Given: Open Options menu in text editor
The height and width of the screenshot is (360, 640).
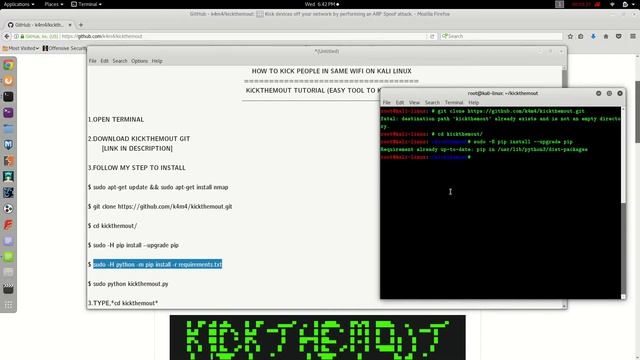Looking at the screenshot, I should pyautogui.click(x=139, y=61).
